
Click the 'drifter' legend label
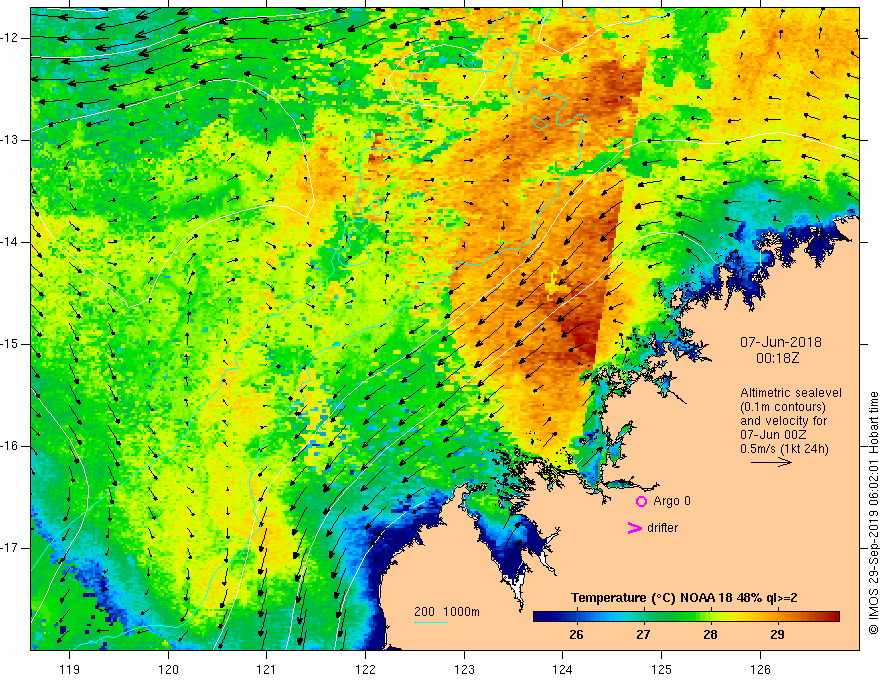tap(662, 528)
